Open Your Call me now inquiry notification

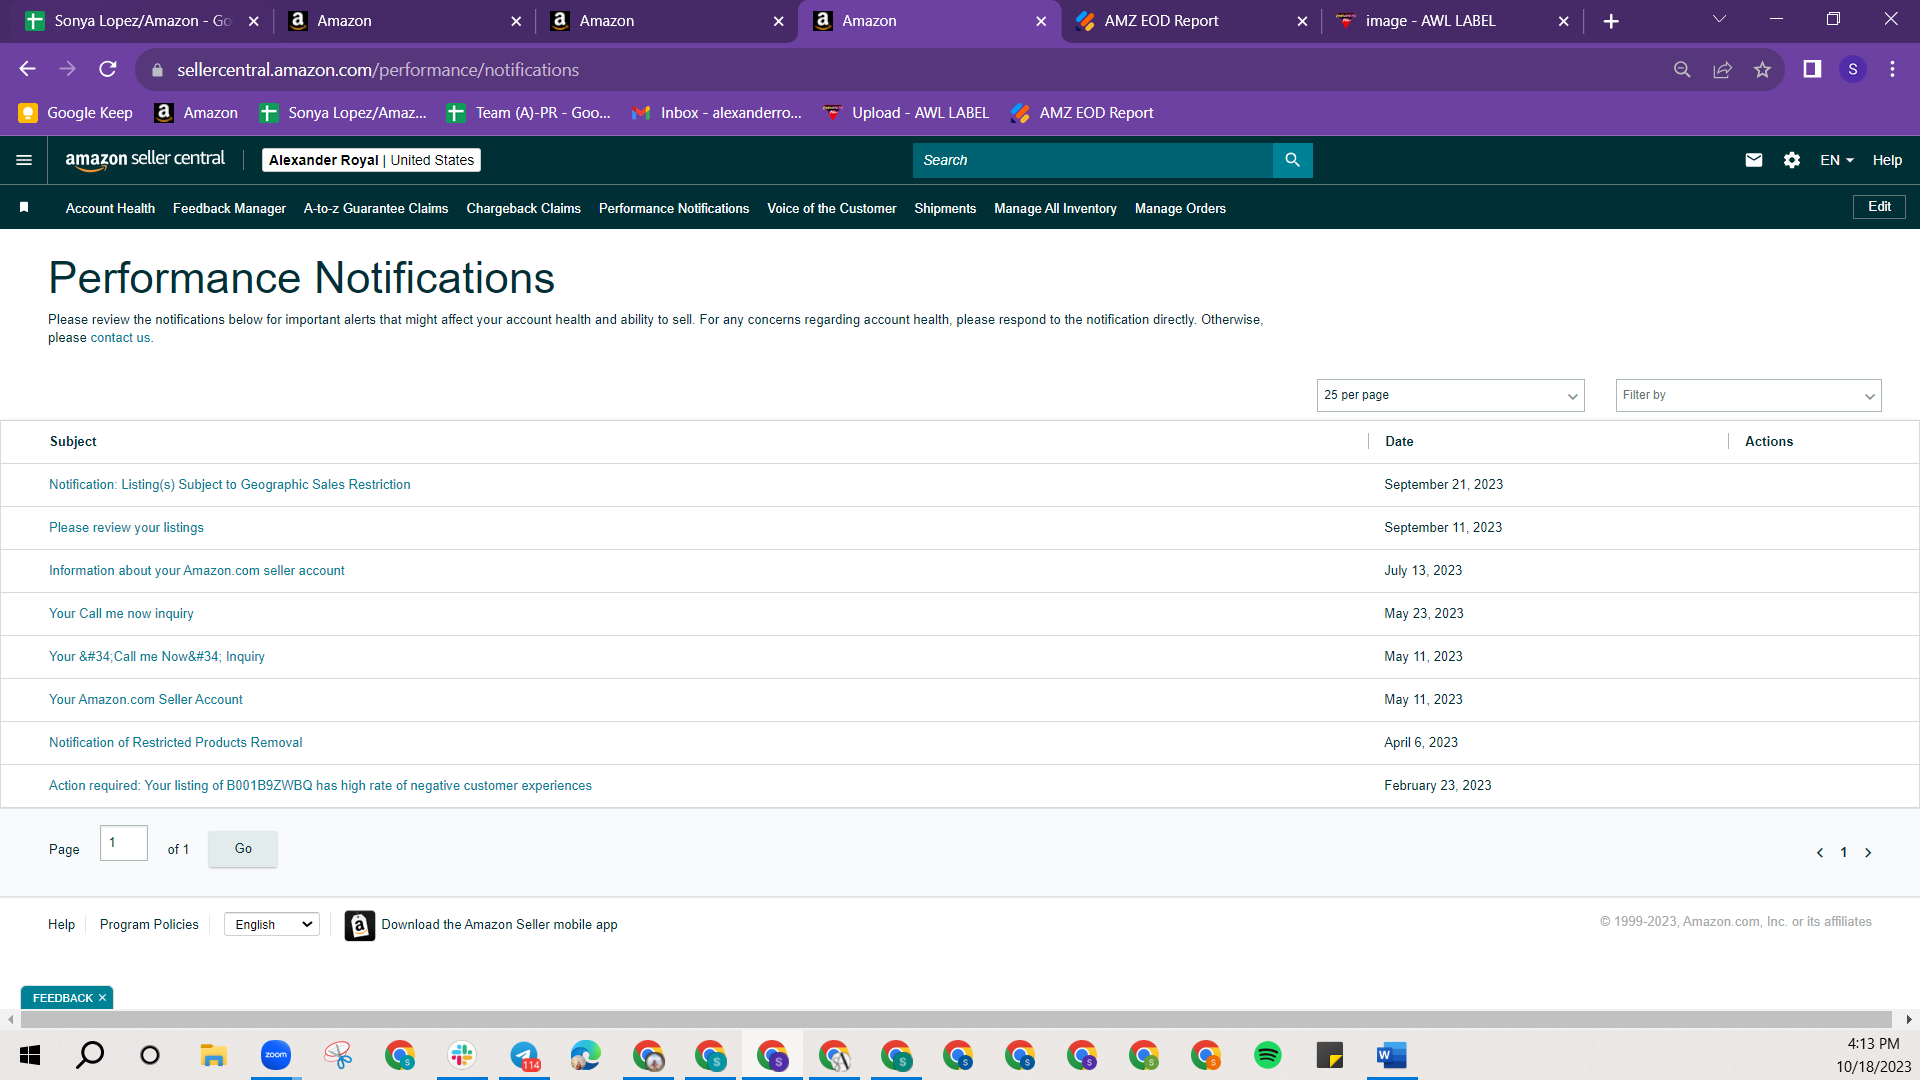coord(121,614)
